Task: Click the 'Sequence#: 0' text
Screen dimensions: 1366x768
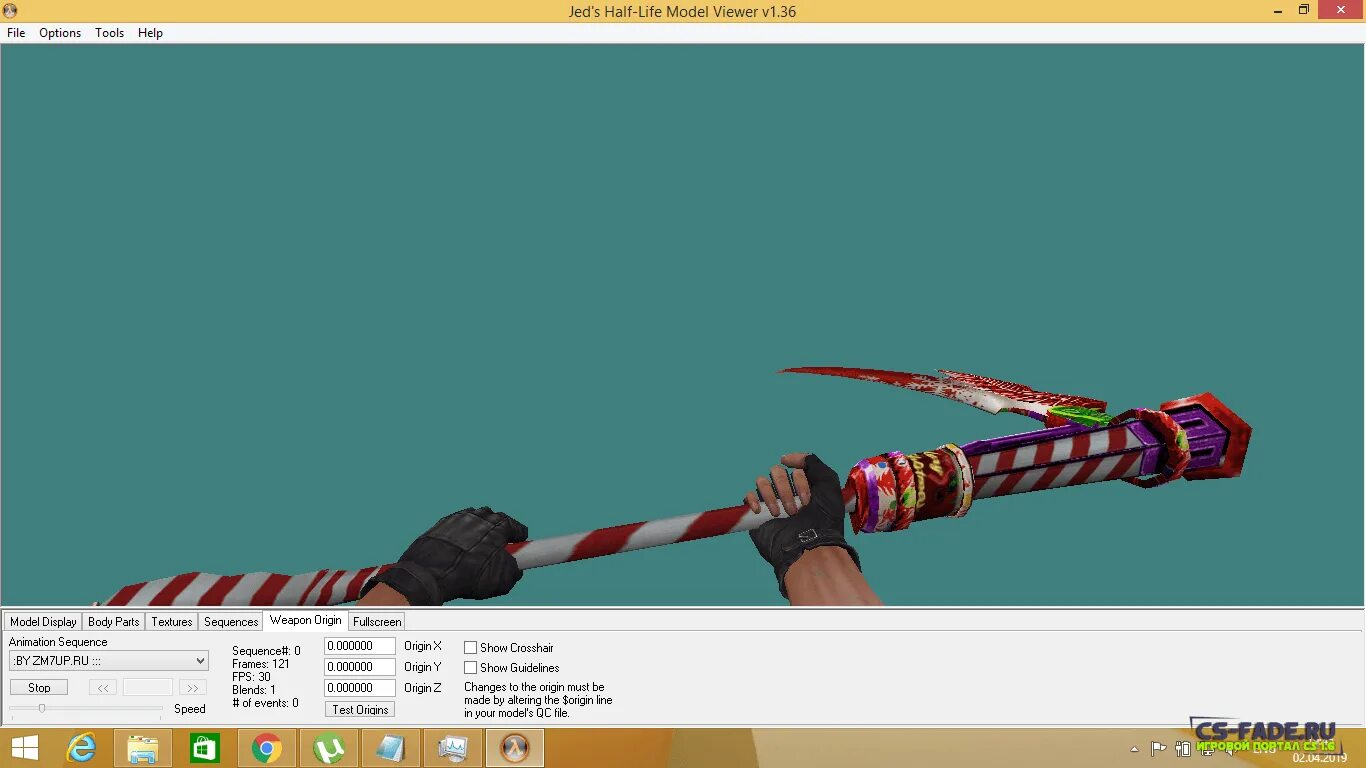Action: click(x=266, y=651)
